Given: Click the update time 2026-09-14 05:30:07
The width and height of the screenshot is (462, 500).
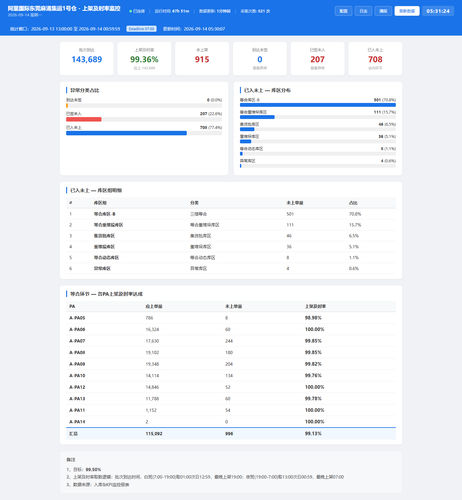Looking at the screenshot, I should pyautogui.click(x=204, y=29).
